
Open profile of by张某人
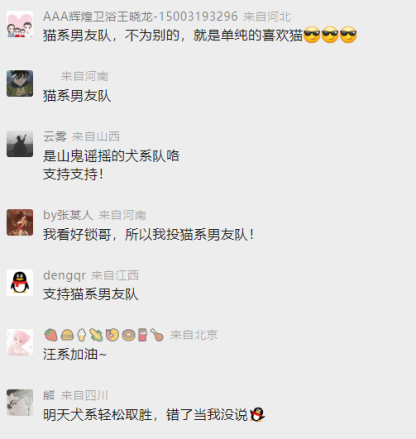(x=68, y=215)
